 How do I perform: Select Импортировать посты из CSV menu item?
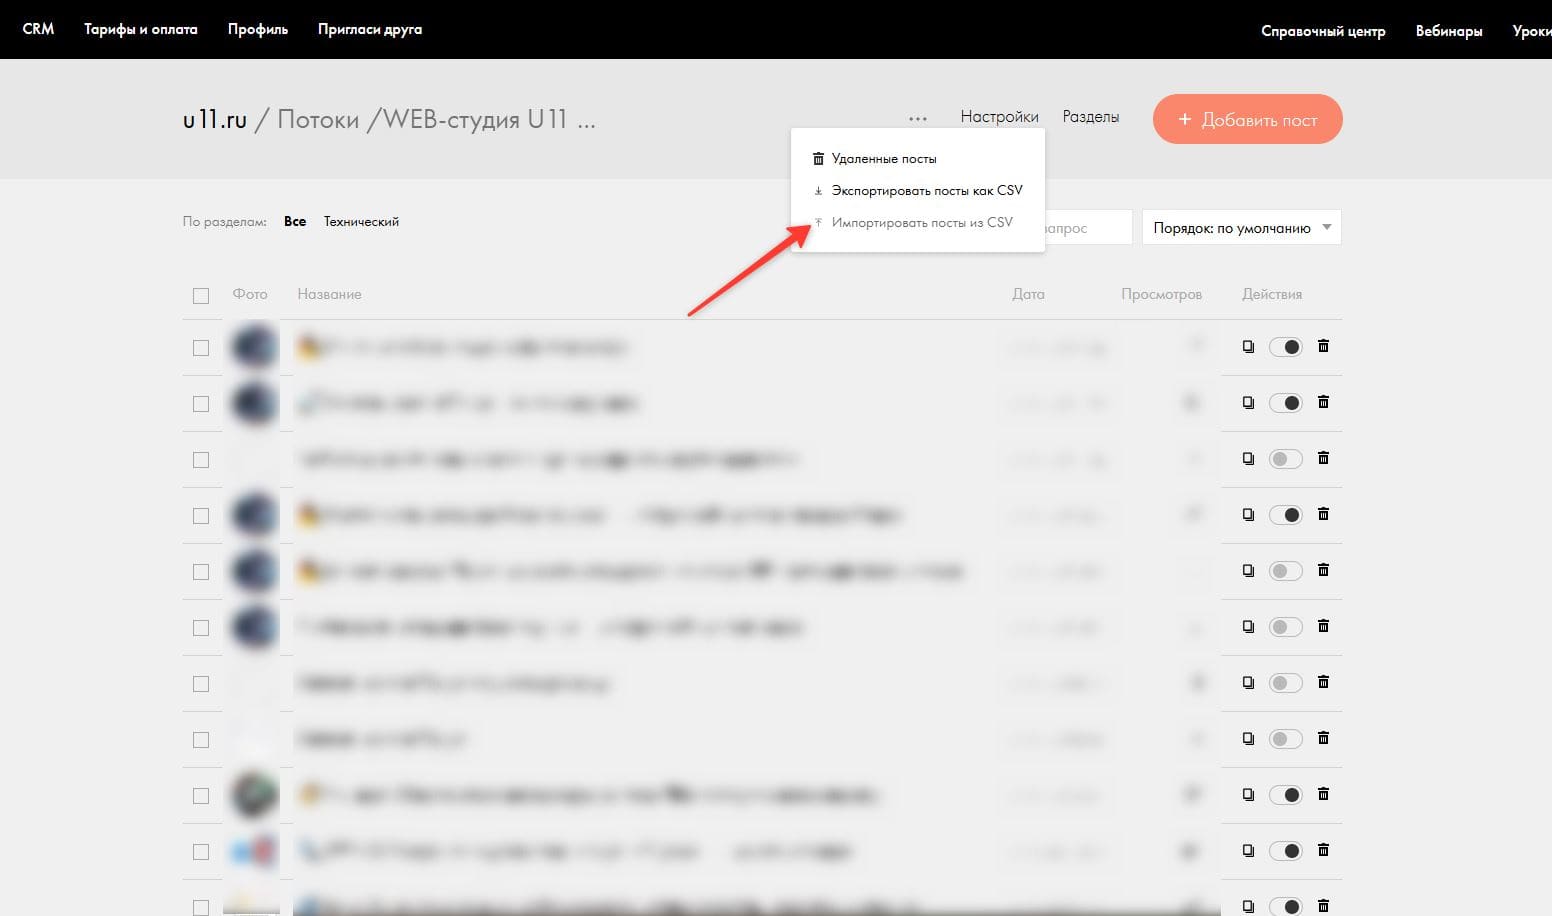(922, 222)
